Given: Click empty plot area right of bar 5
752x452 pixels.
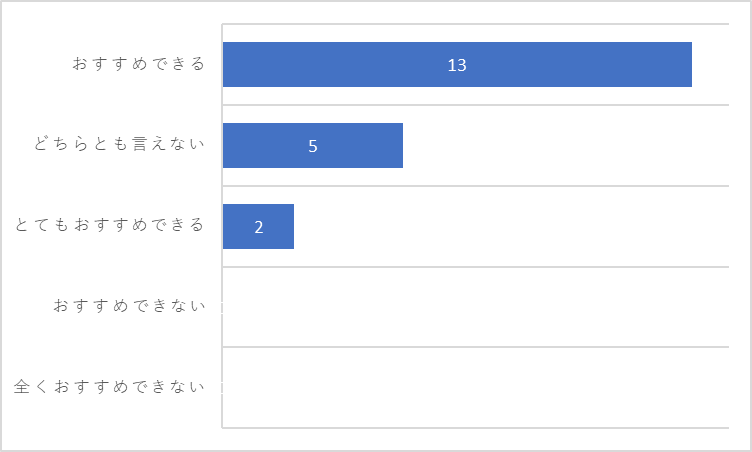Looking at the screenshot, I should (566, 145).
